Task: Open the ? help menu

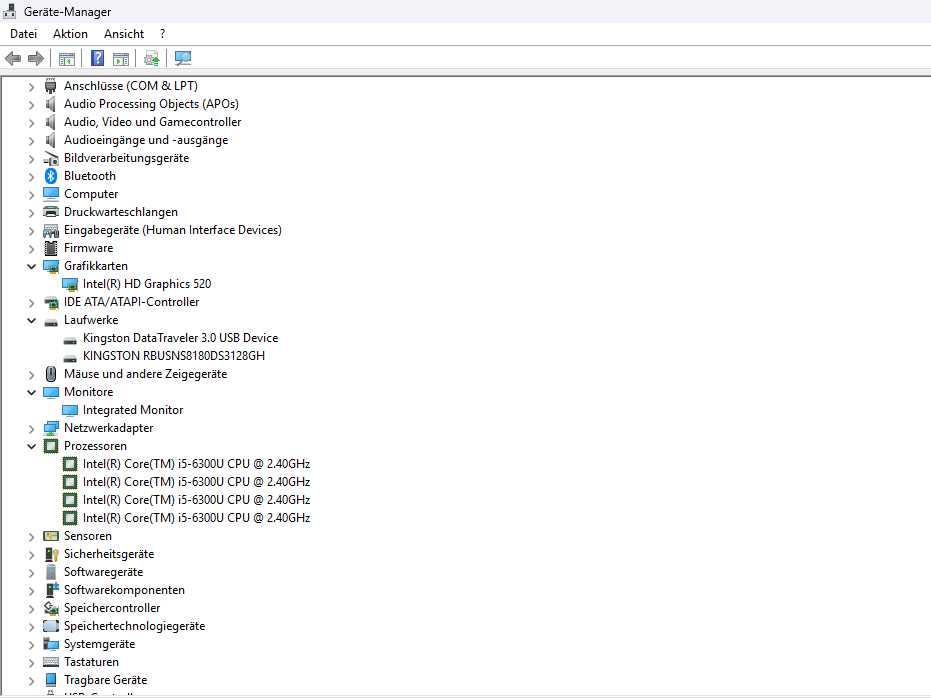Action: (162, 34)
